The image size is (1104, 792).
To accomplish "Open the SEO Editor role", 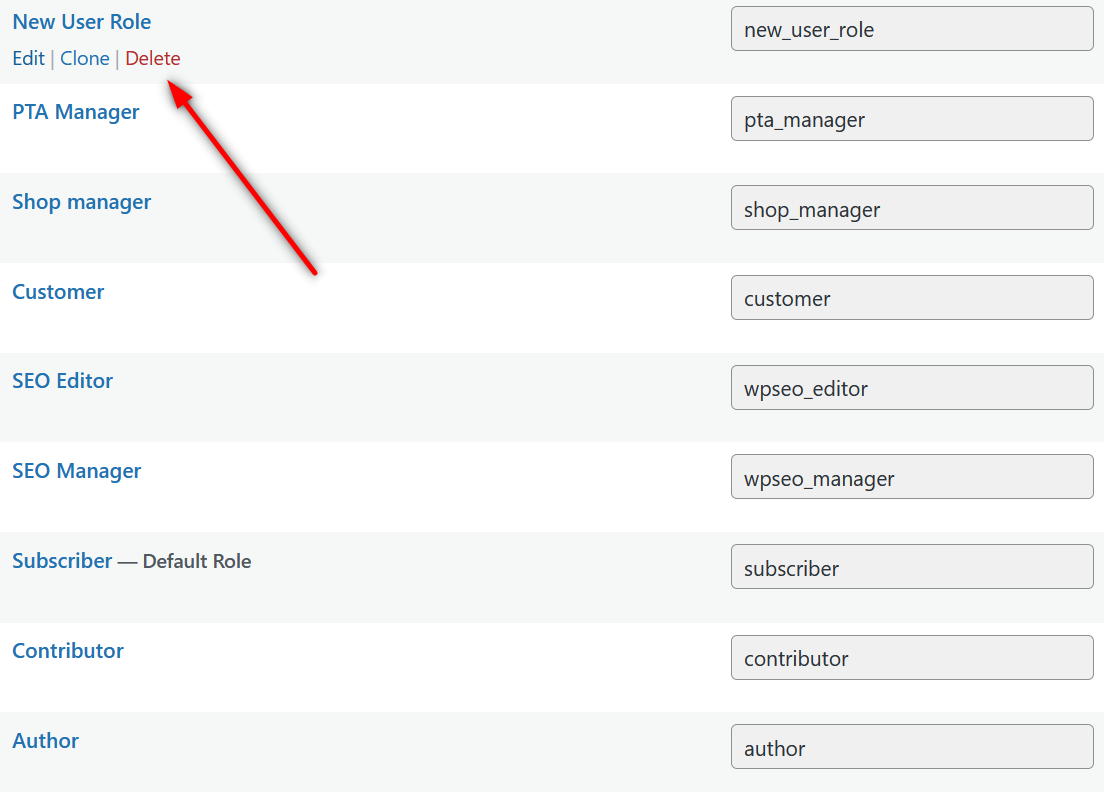I will coord(62,380).
